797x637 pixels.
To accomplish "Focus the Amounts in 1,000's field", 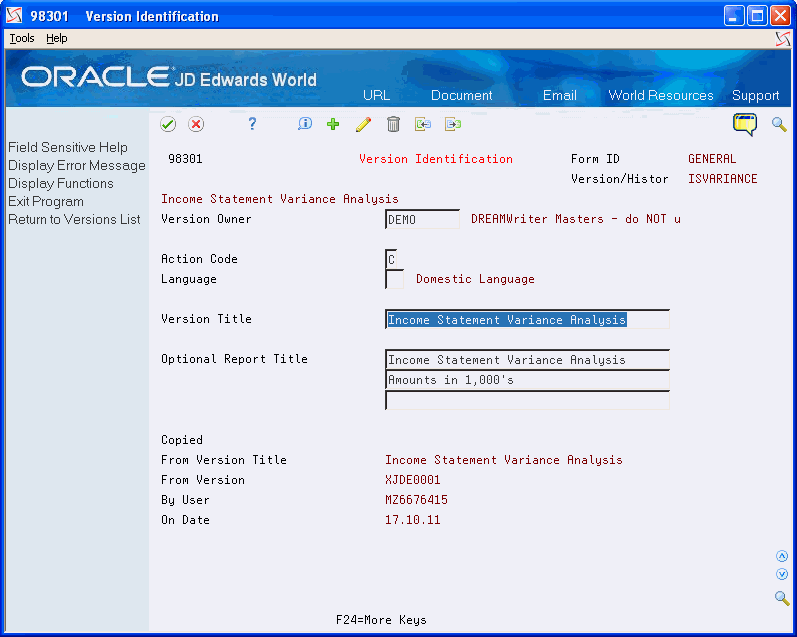I will pyautogui.click(x=527, y=380).
